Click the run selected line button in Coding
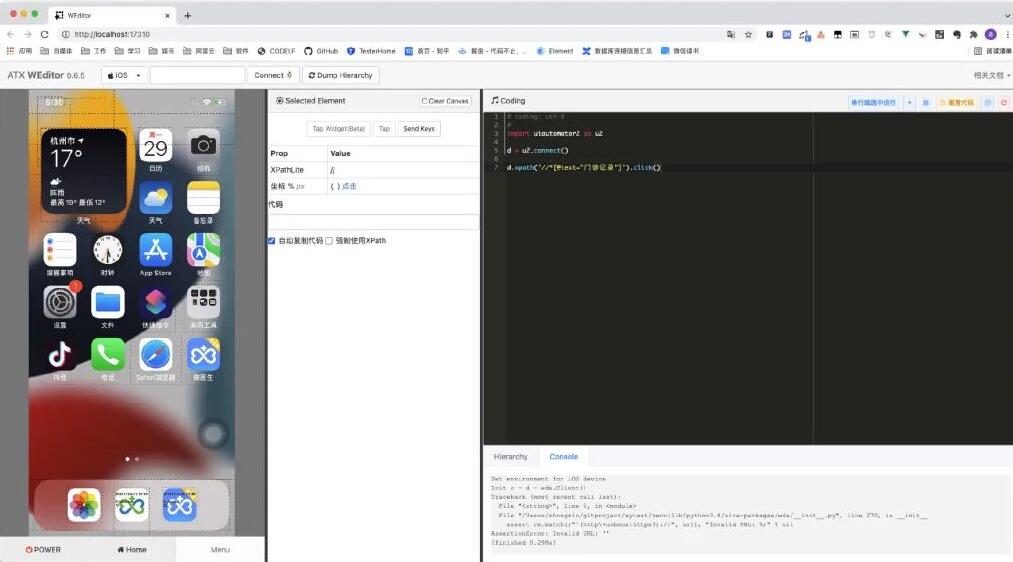Screen dimensions: 1013x562 873,103
